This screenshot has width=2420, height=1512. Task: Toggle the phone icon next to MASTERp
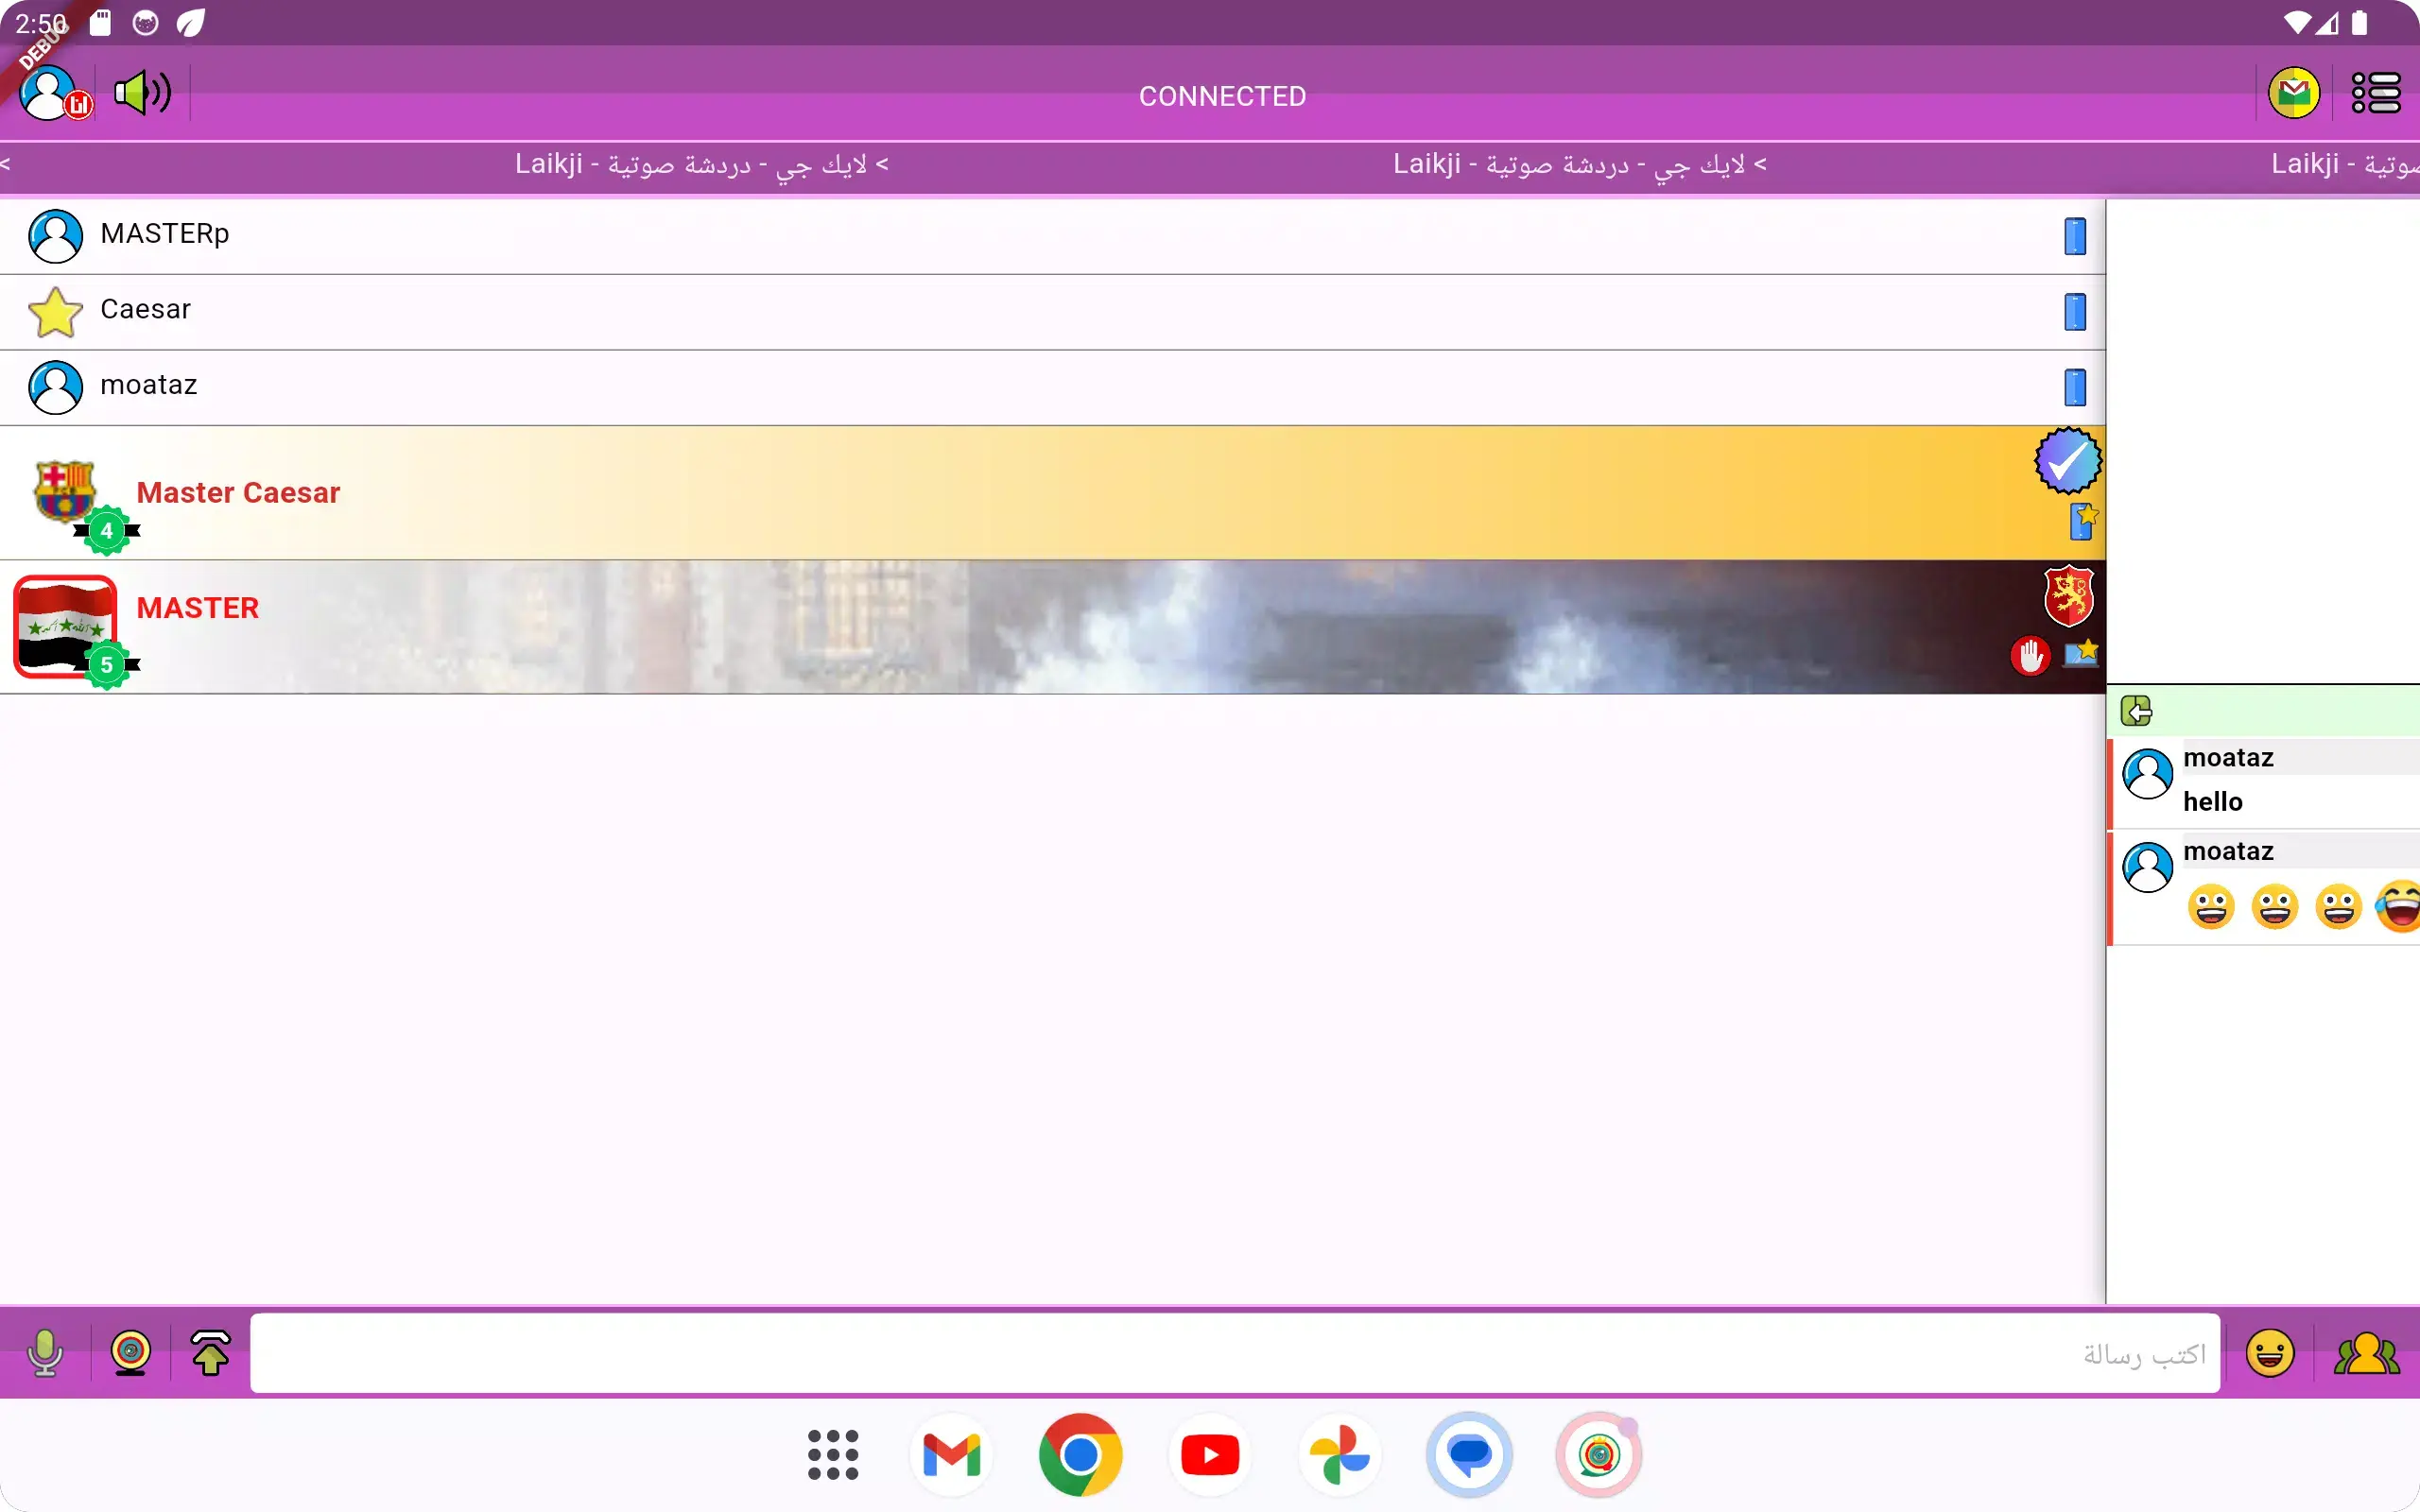pos(2075,236)
